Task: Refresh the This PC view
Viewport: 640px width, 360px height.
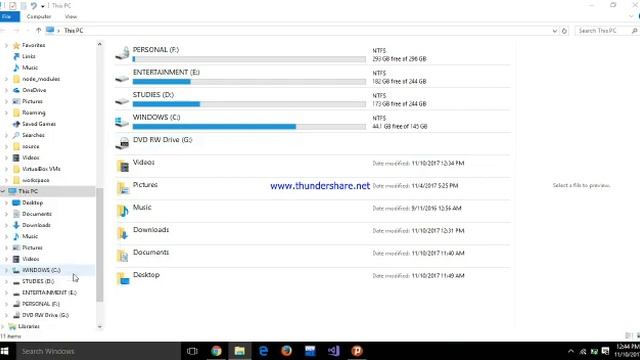Action: 564,31
